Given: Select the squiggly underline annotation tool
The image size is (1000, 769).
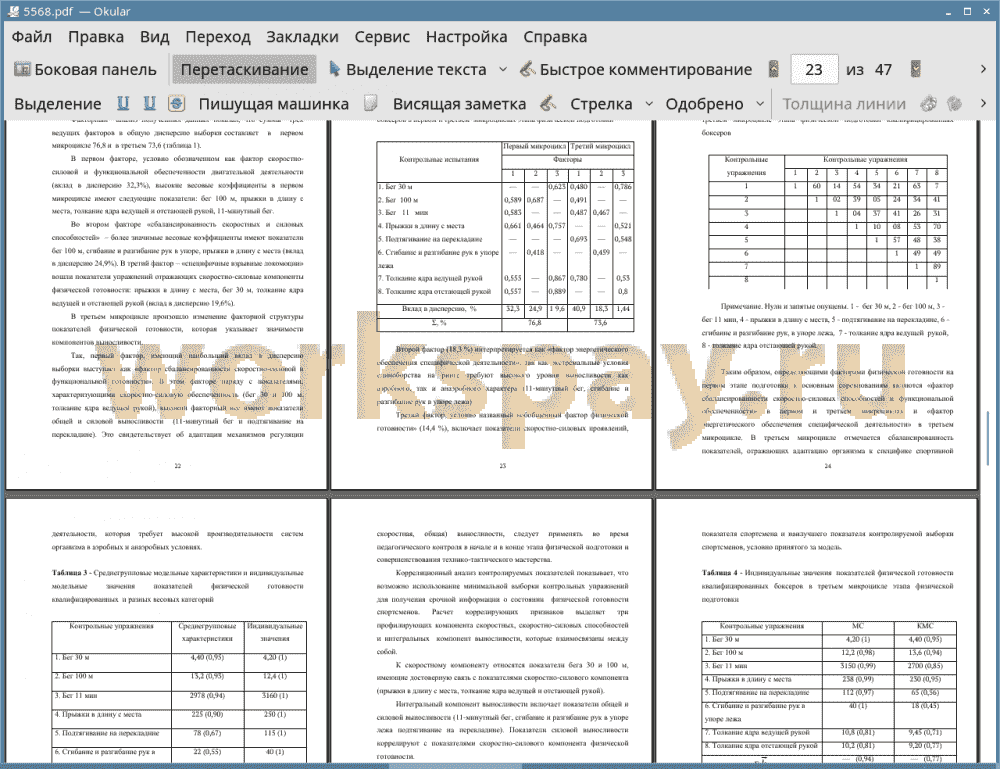Looking at the screenshot, I should coord(149,103).
